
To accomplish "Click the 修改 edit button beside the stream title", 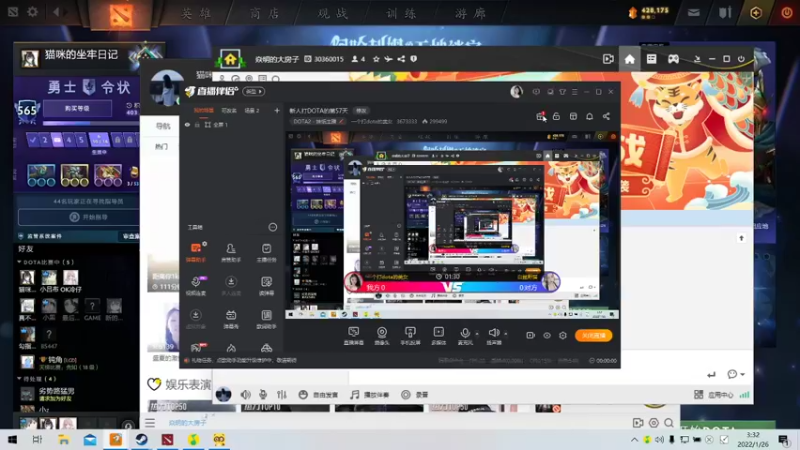I will coord(361,111).
